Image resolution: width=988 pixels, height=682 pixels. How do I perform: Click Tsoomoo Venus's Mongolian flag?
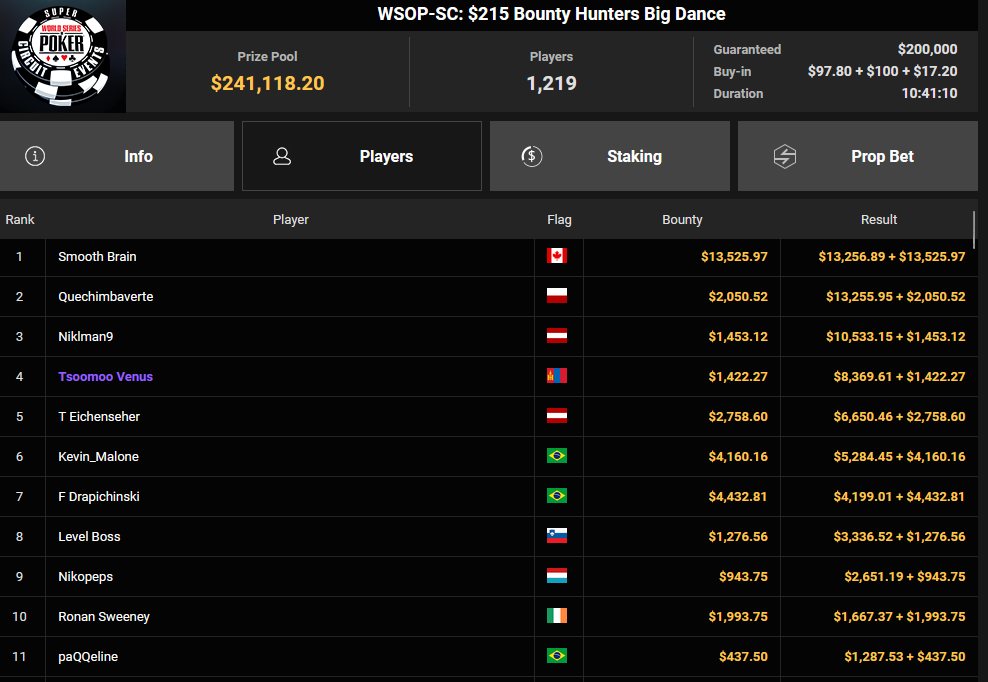coord(557,376)
